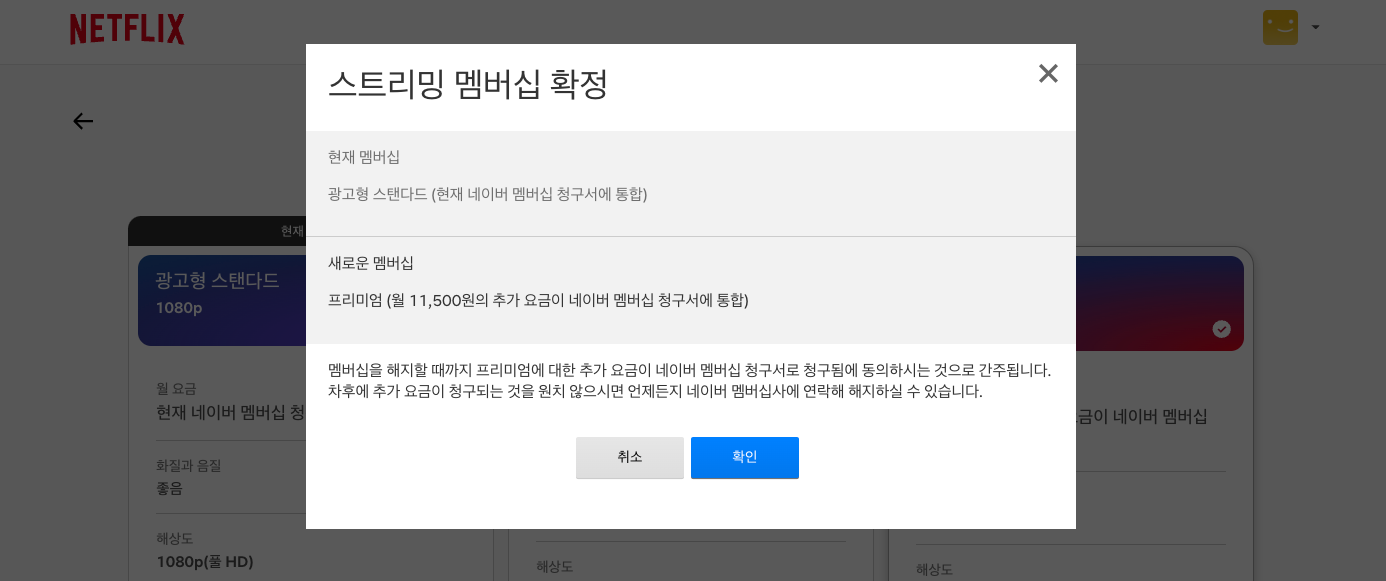Image resolution: width=1386 pixels, height=581 pixels.
Task: Click the 프리미엄 월 11,500원 text line
Action: pos(538,300)
